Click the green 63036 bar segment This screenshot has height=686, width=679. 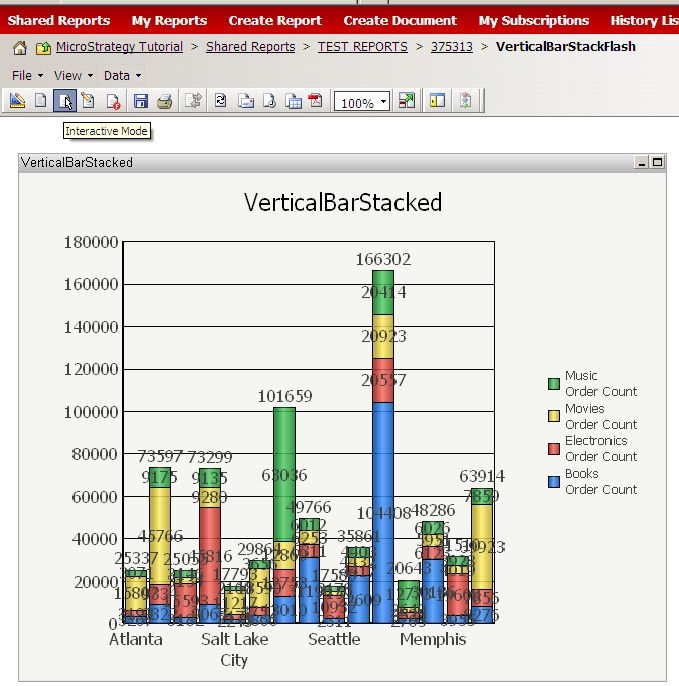click(284, 474)
